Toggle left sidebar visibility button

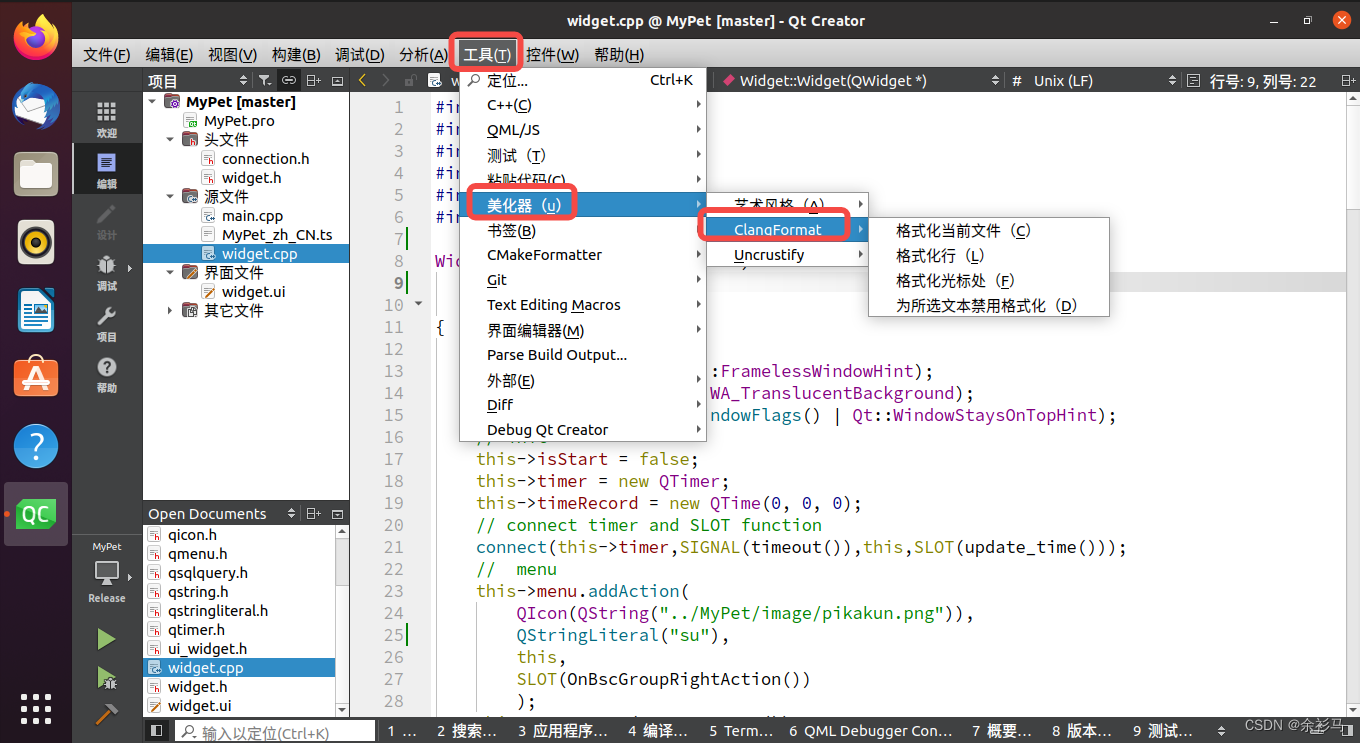(x=156, y=731)
